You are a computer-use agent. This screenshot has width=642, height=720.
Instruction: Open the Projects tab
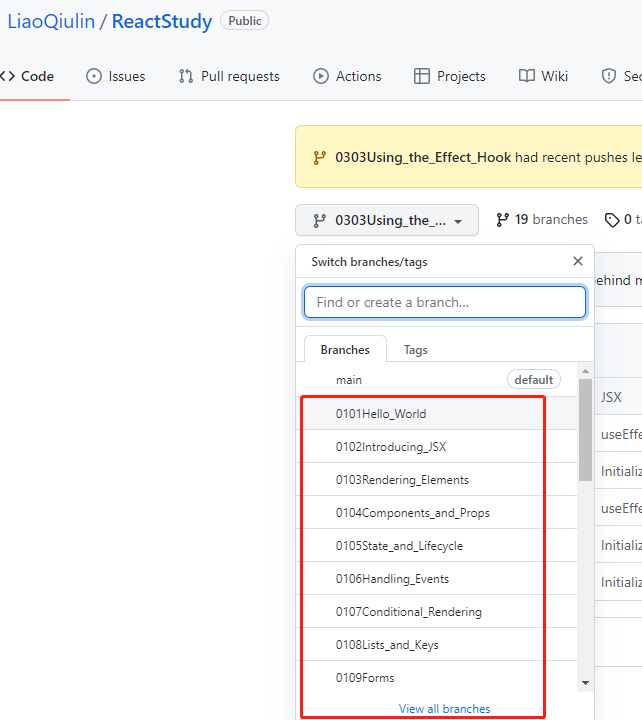pos(449,76)
